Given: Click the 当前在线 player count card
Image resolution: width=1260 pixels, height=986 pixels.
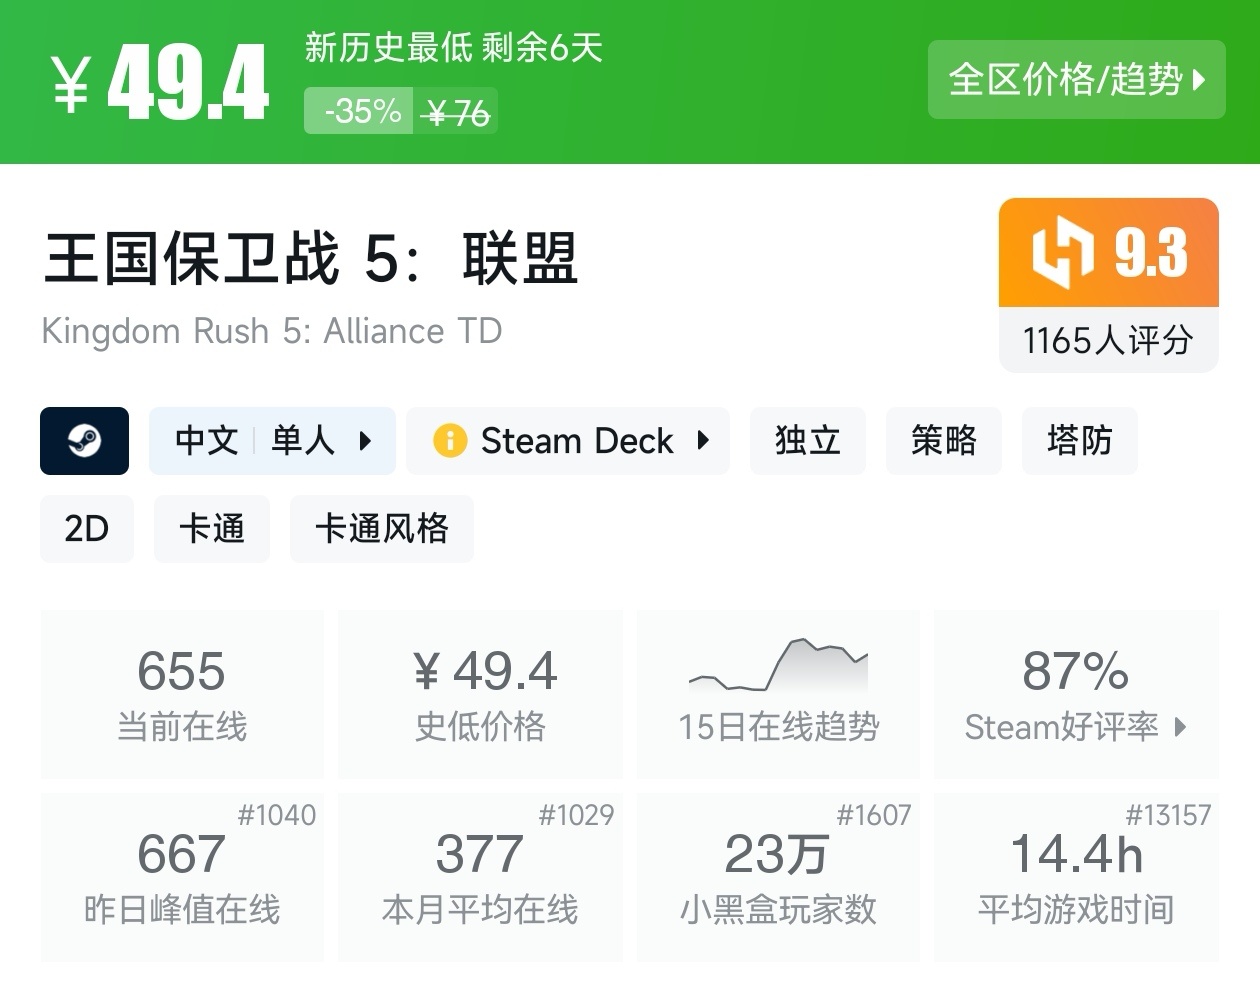Looking at the screenshot, I should tap(181, 693).
